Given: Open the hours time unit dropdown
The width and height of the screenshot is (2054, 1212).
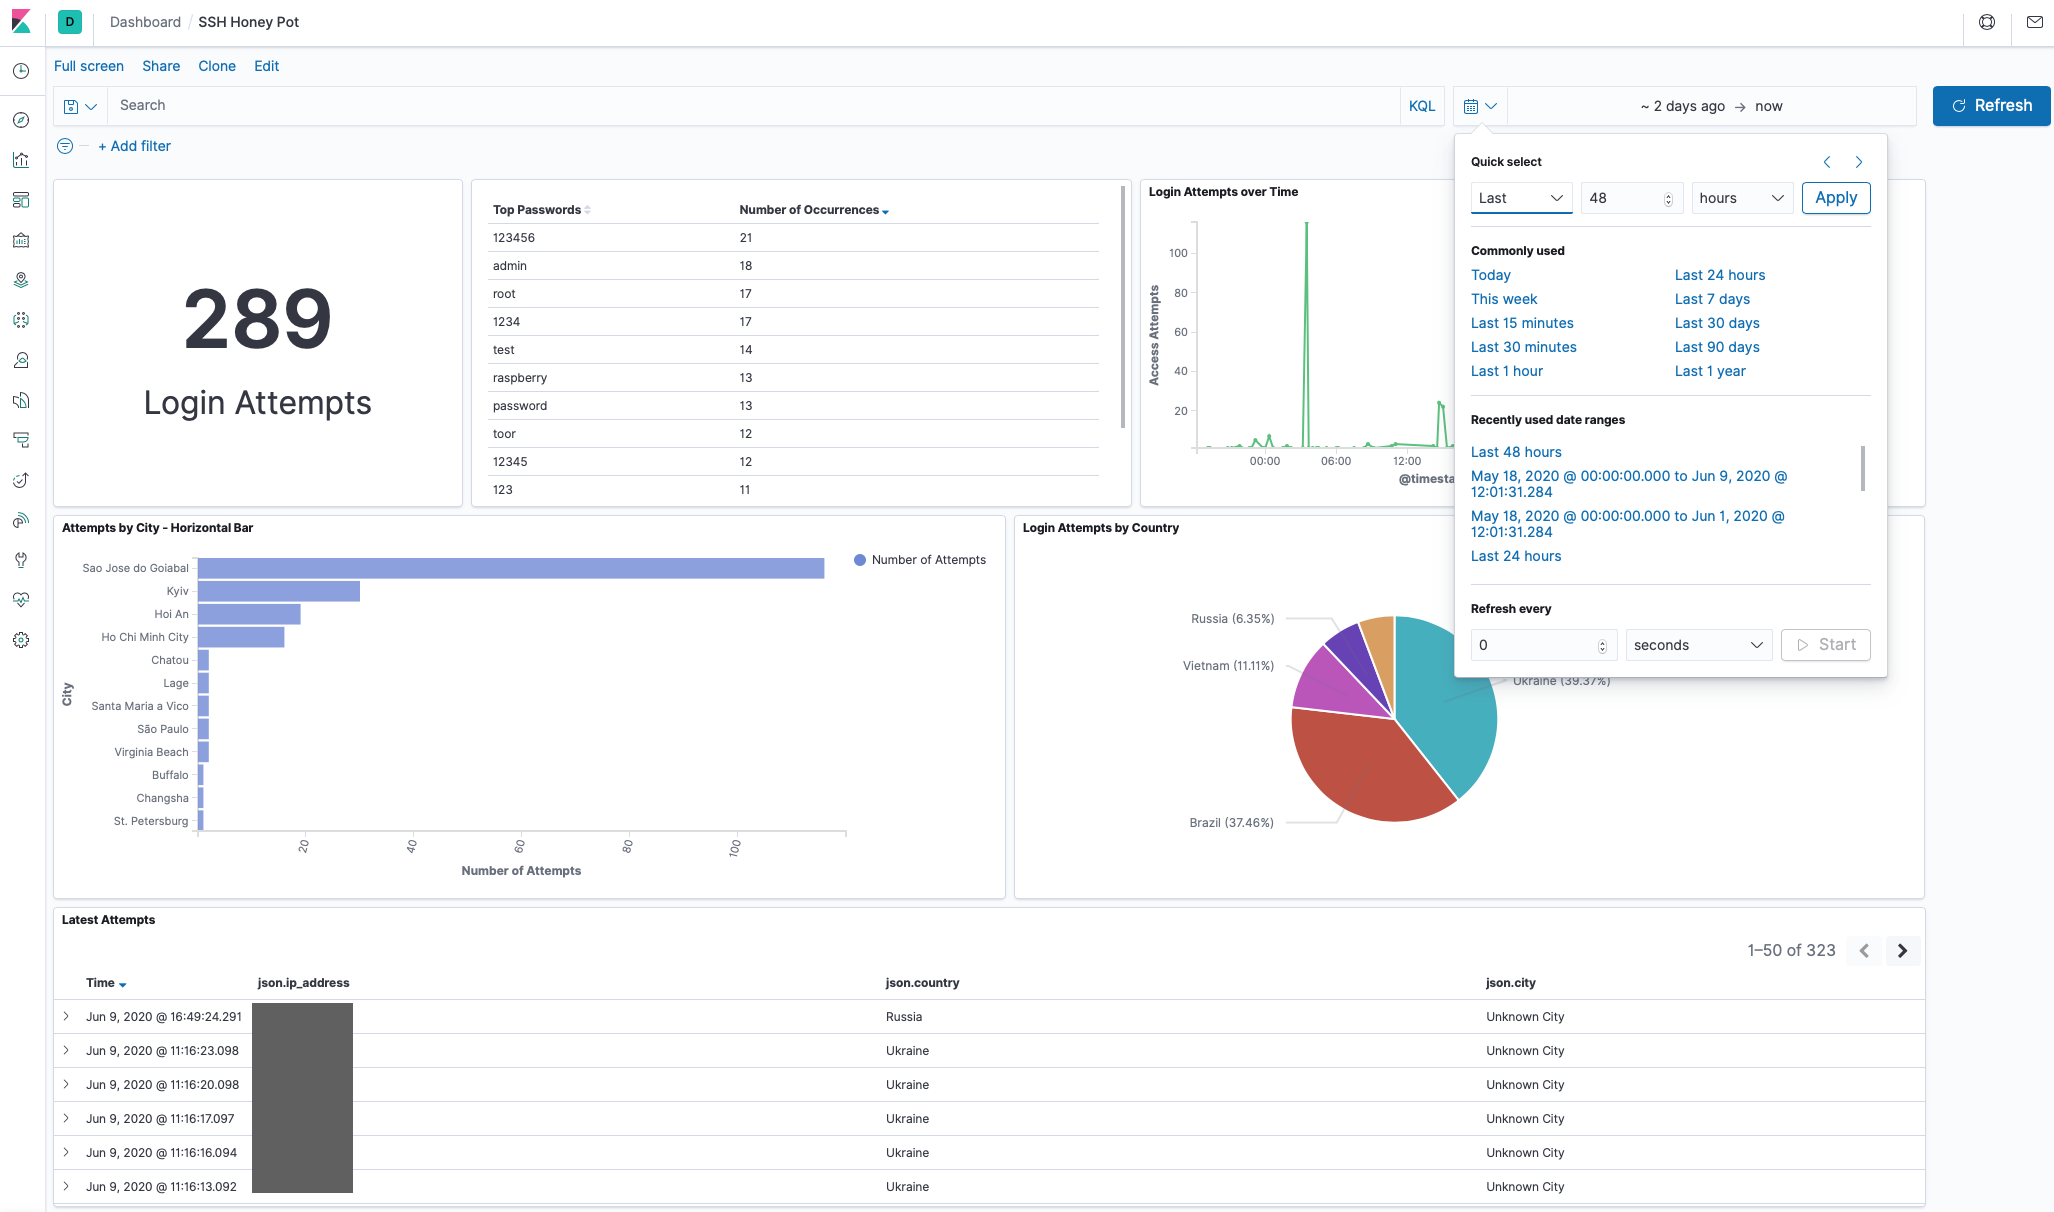Looking at the screenshot, I should click(x=1741, y=198).
